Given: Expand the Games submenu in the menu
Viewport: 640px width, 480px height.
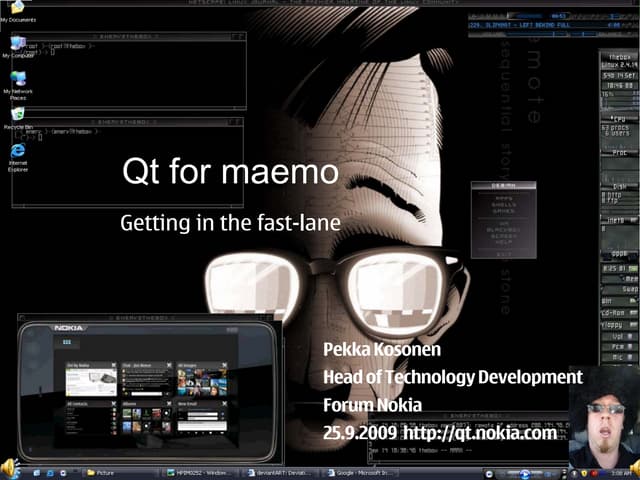Looking at the screenshot, I should (503, 212).
